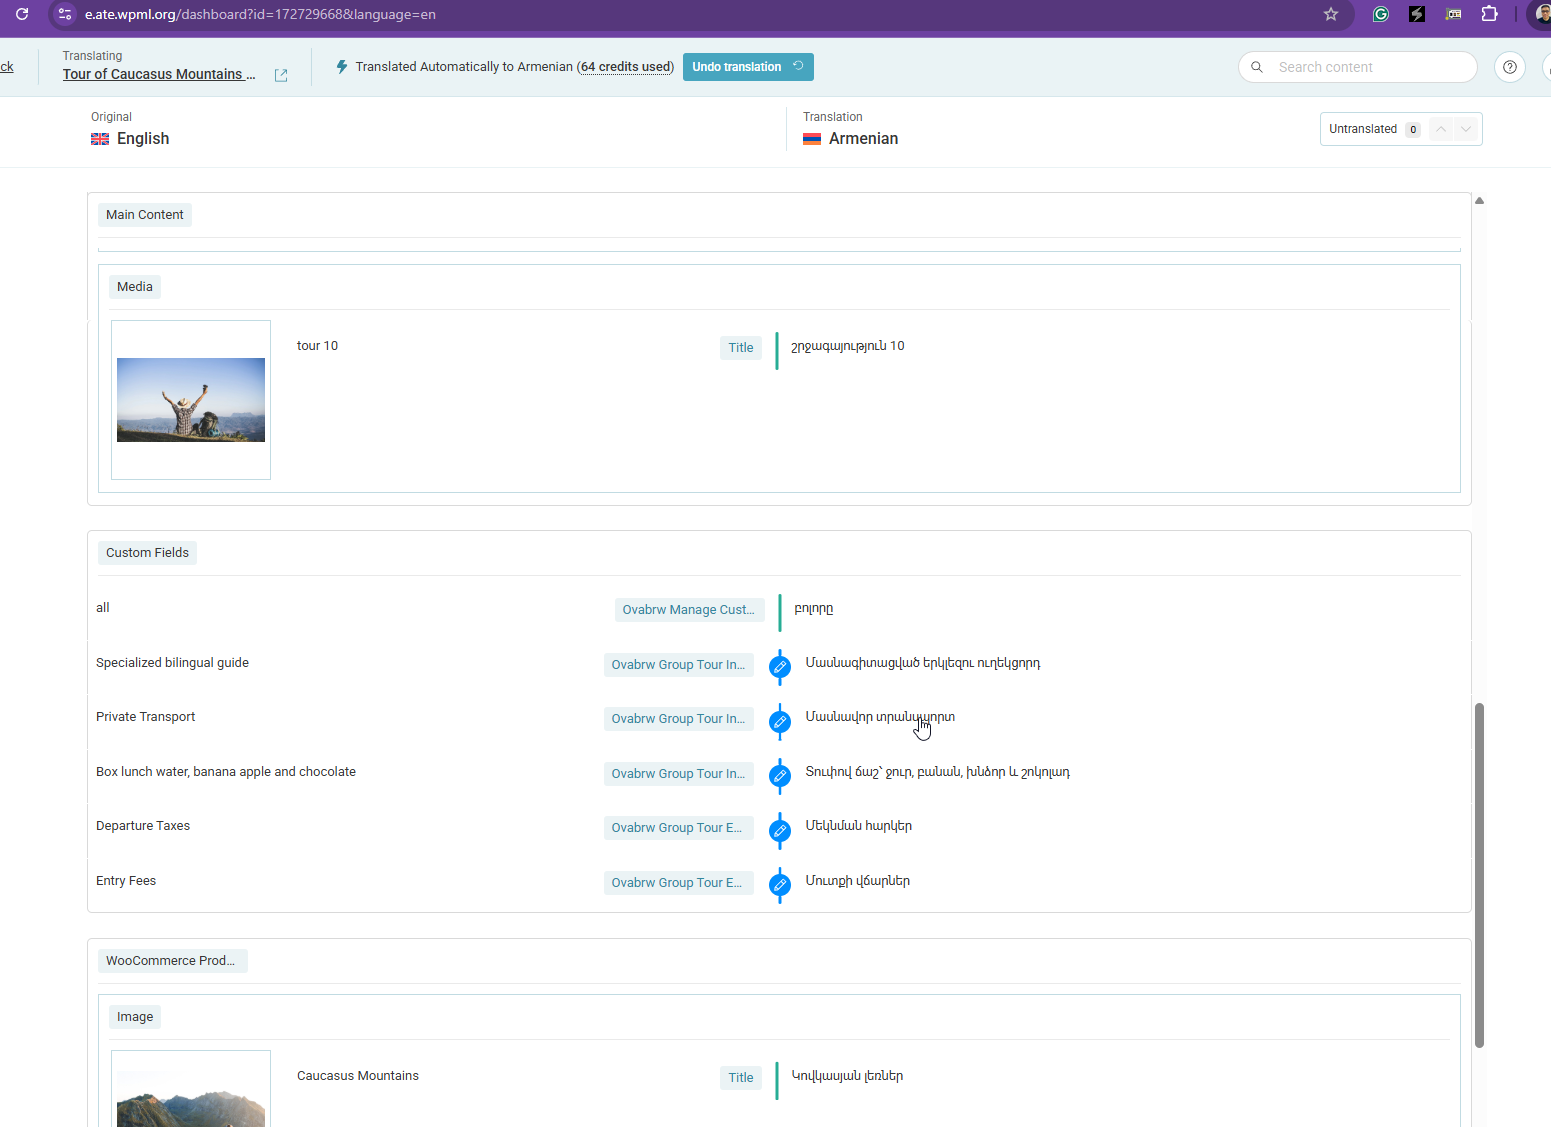Open the browser extensions puzzle icon
Screen dimensions: 1551x1127
pyautogui.click(x=1489, y=14)
